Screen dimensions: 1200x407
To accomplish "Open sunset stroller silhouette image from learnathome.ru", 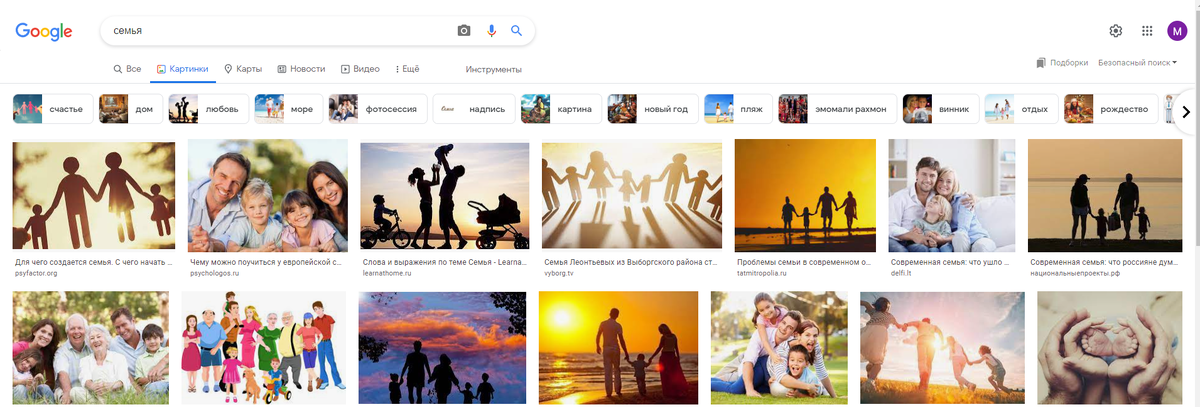I will (445, 196).
